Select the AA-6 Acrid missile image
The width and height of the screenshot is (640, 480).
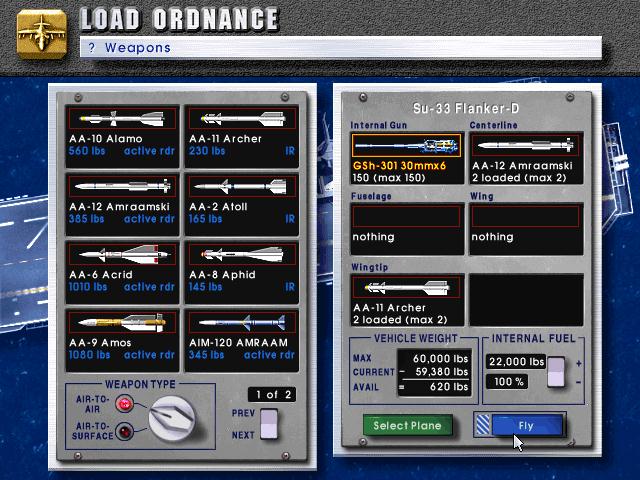tap(122, 255)
